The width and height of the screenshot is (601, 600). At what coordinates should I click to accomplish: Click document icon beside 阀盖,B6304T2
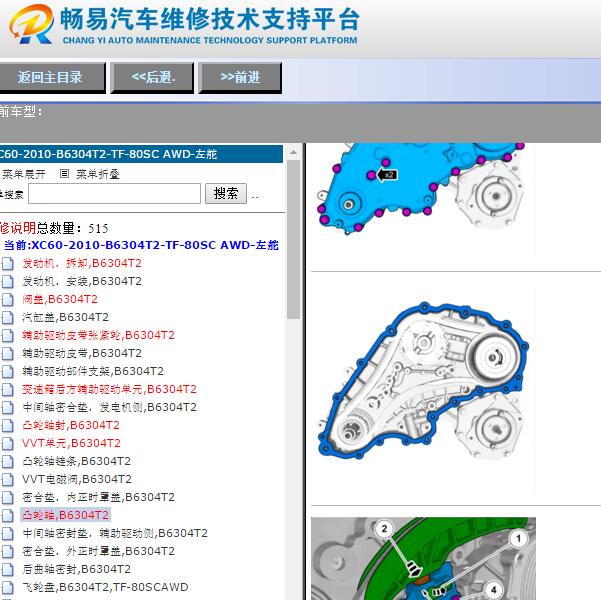point(7,300)
